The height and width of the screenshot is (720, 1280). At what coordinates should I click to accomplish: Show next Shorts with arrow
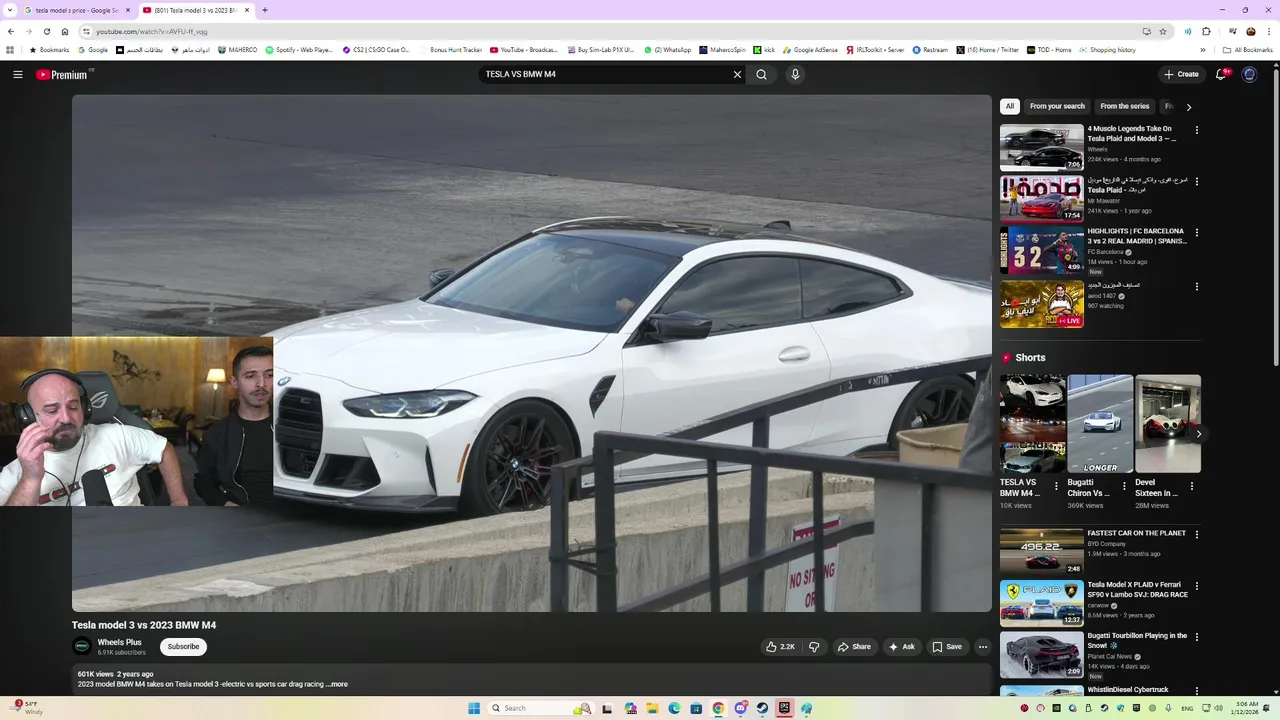(x=1198, y=433)
